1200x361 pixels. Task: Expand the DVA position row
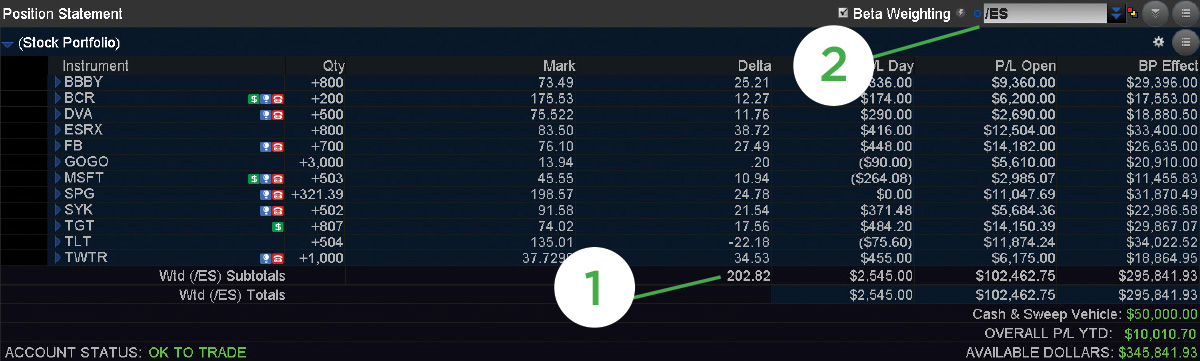(58, 114)
